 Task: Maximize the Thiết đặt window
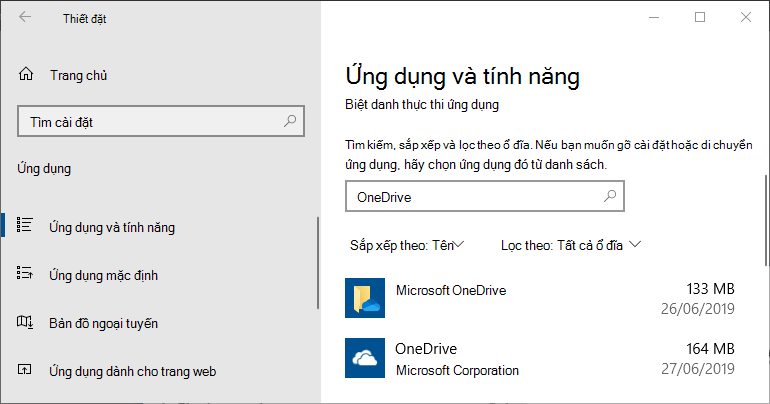coord(700,17)
